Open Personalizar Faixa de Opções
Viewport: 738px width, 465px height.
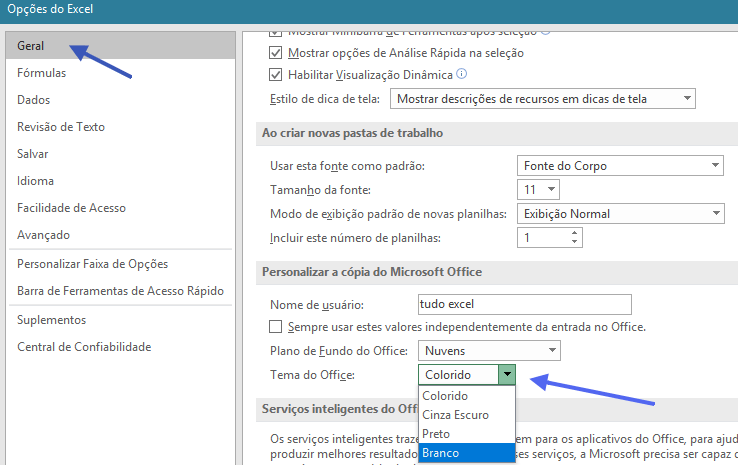click(x=120, y=264)
